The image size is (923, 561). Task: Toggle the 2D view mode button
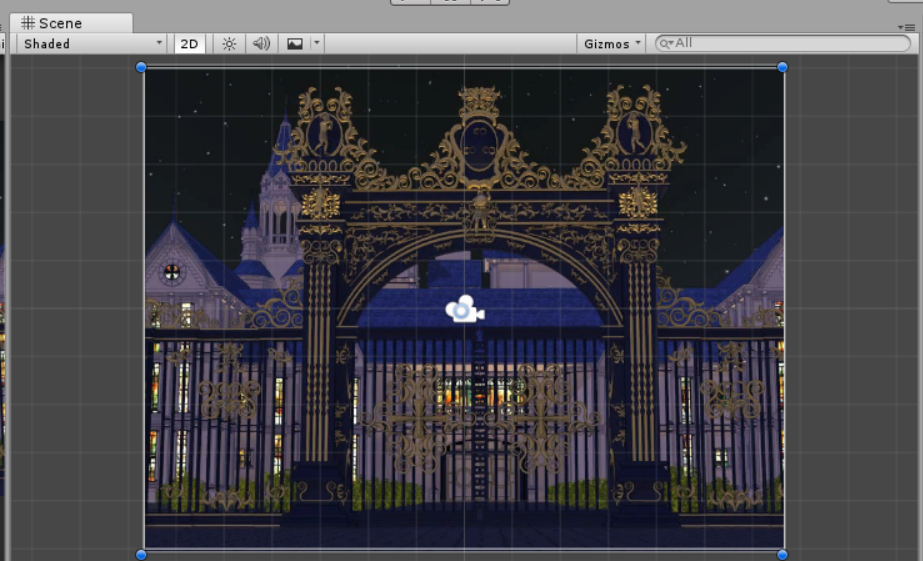[x=189, y=44]
